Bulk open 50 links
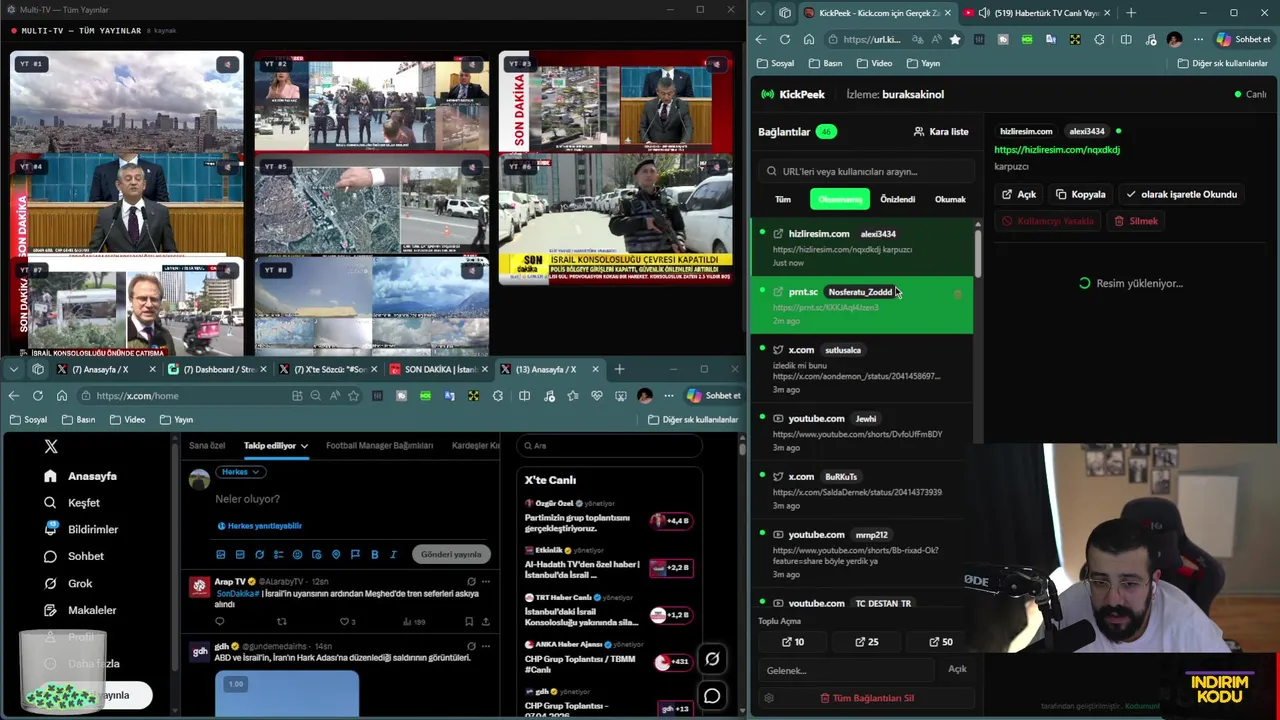Image resolution: width=1280 pixels, height=720 pixels. [x=941, y=642]
